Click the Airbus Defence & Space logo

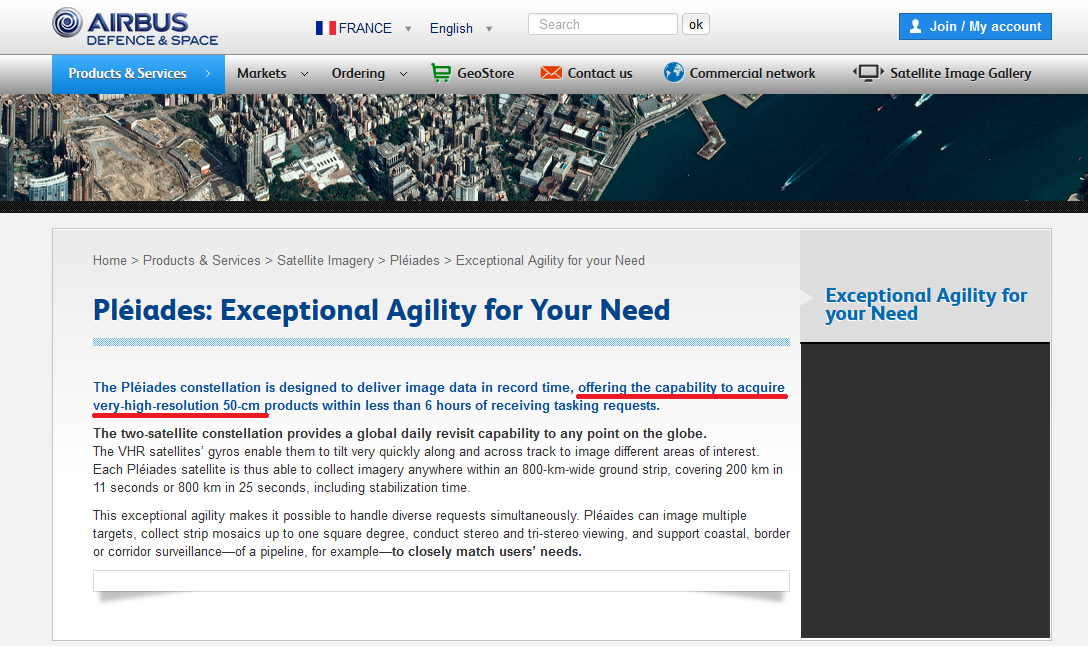pyautogui.click(x=135, y=27)
